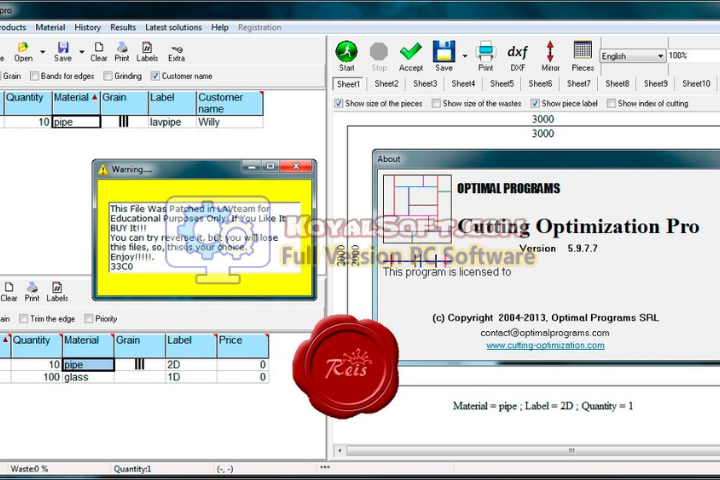Click the printer icon in right toolbar
This screenshot has width=720, height=480.
(485, 51)
